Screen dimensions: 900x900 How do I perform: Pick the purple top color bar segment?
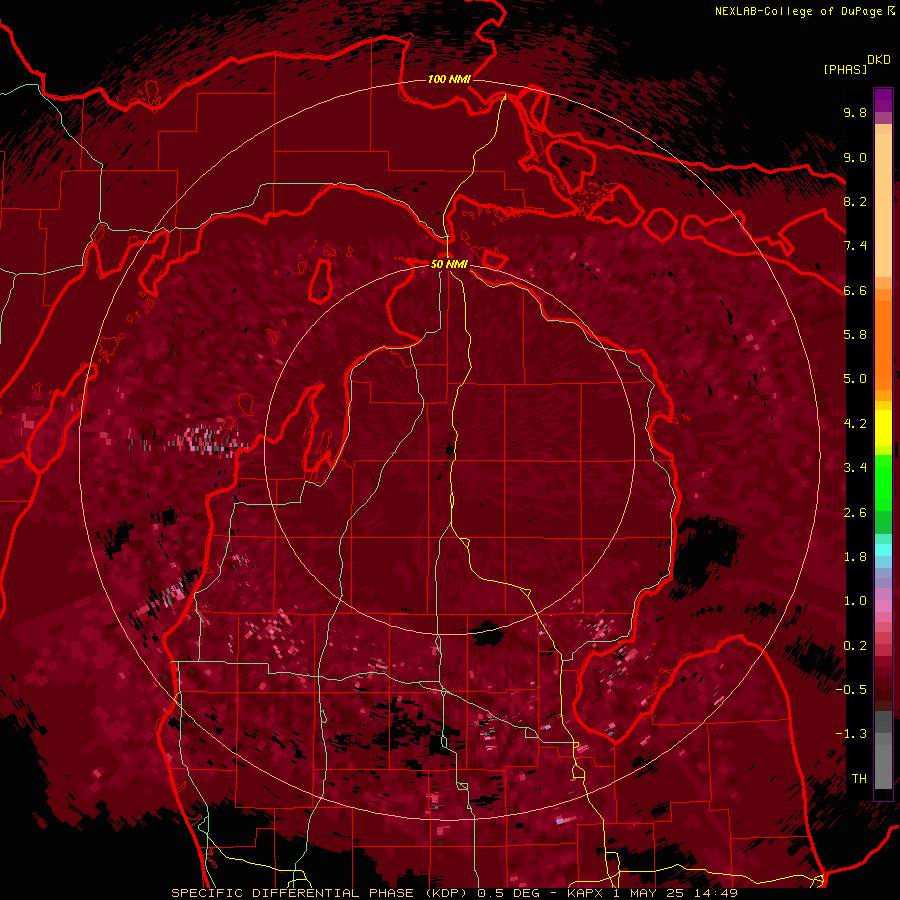pos(883,100)
